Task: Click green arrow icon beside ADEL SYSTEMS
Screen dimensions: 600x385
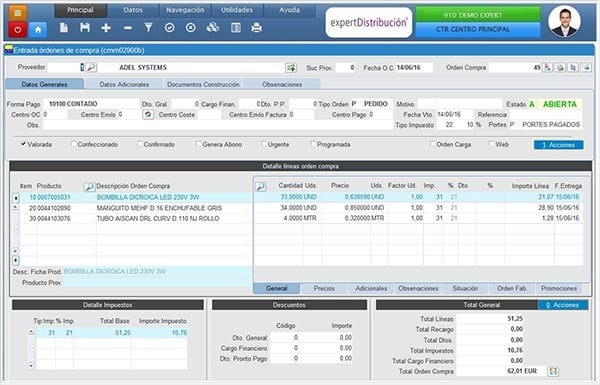Action: pyautogui.click(x=291, y=68)
